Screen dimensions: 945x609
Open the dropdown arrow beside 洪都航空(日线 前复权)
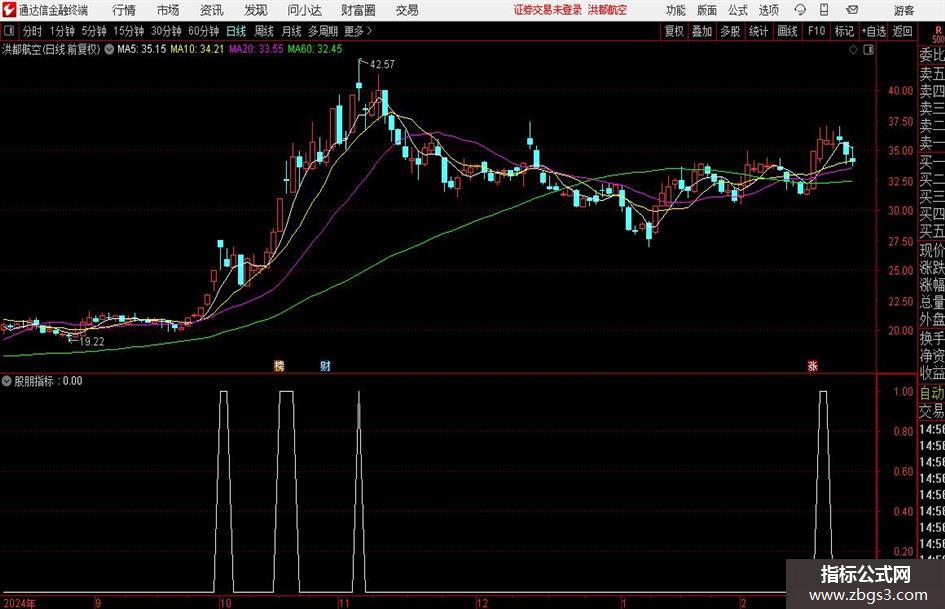tap(109, 49)
